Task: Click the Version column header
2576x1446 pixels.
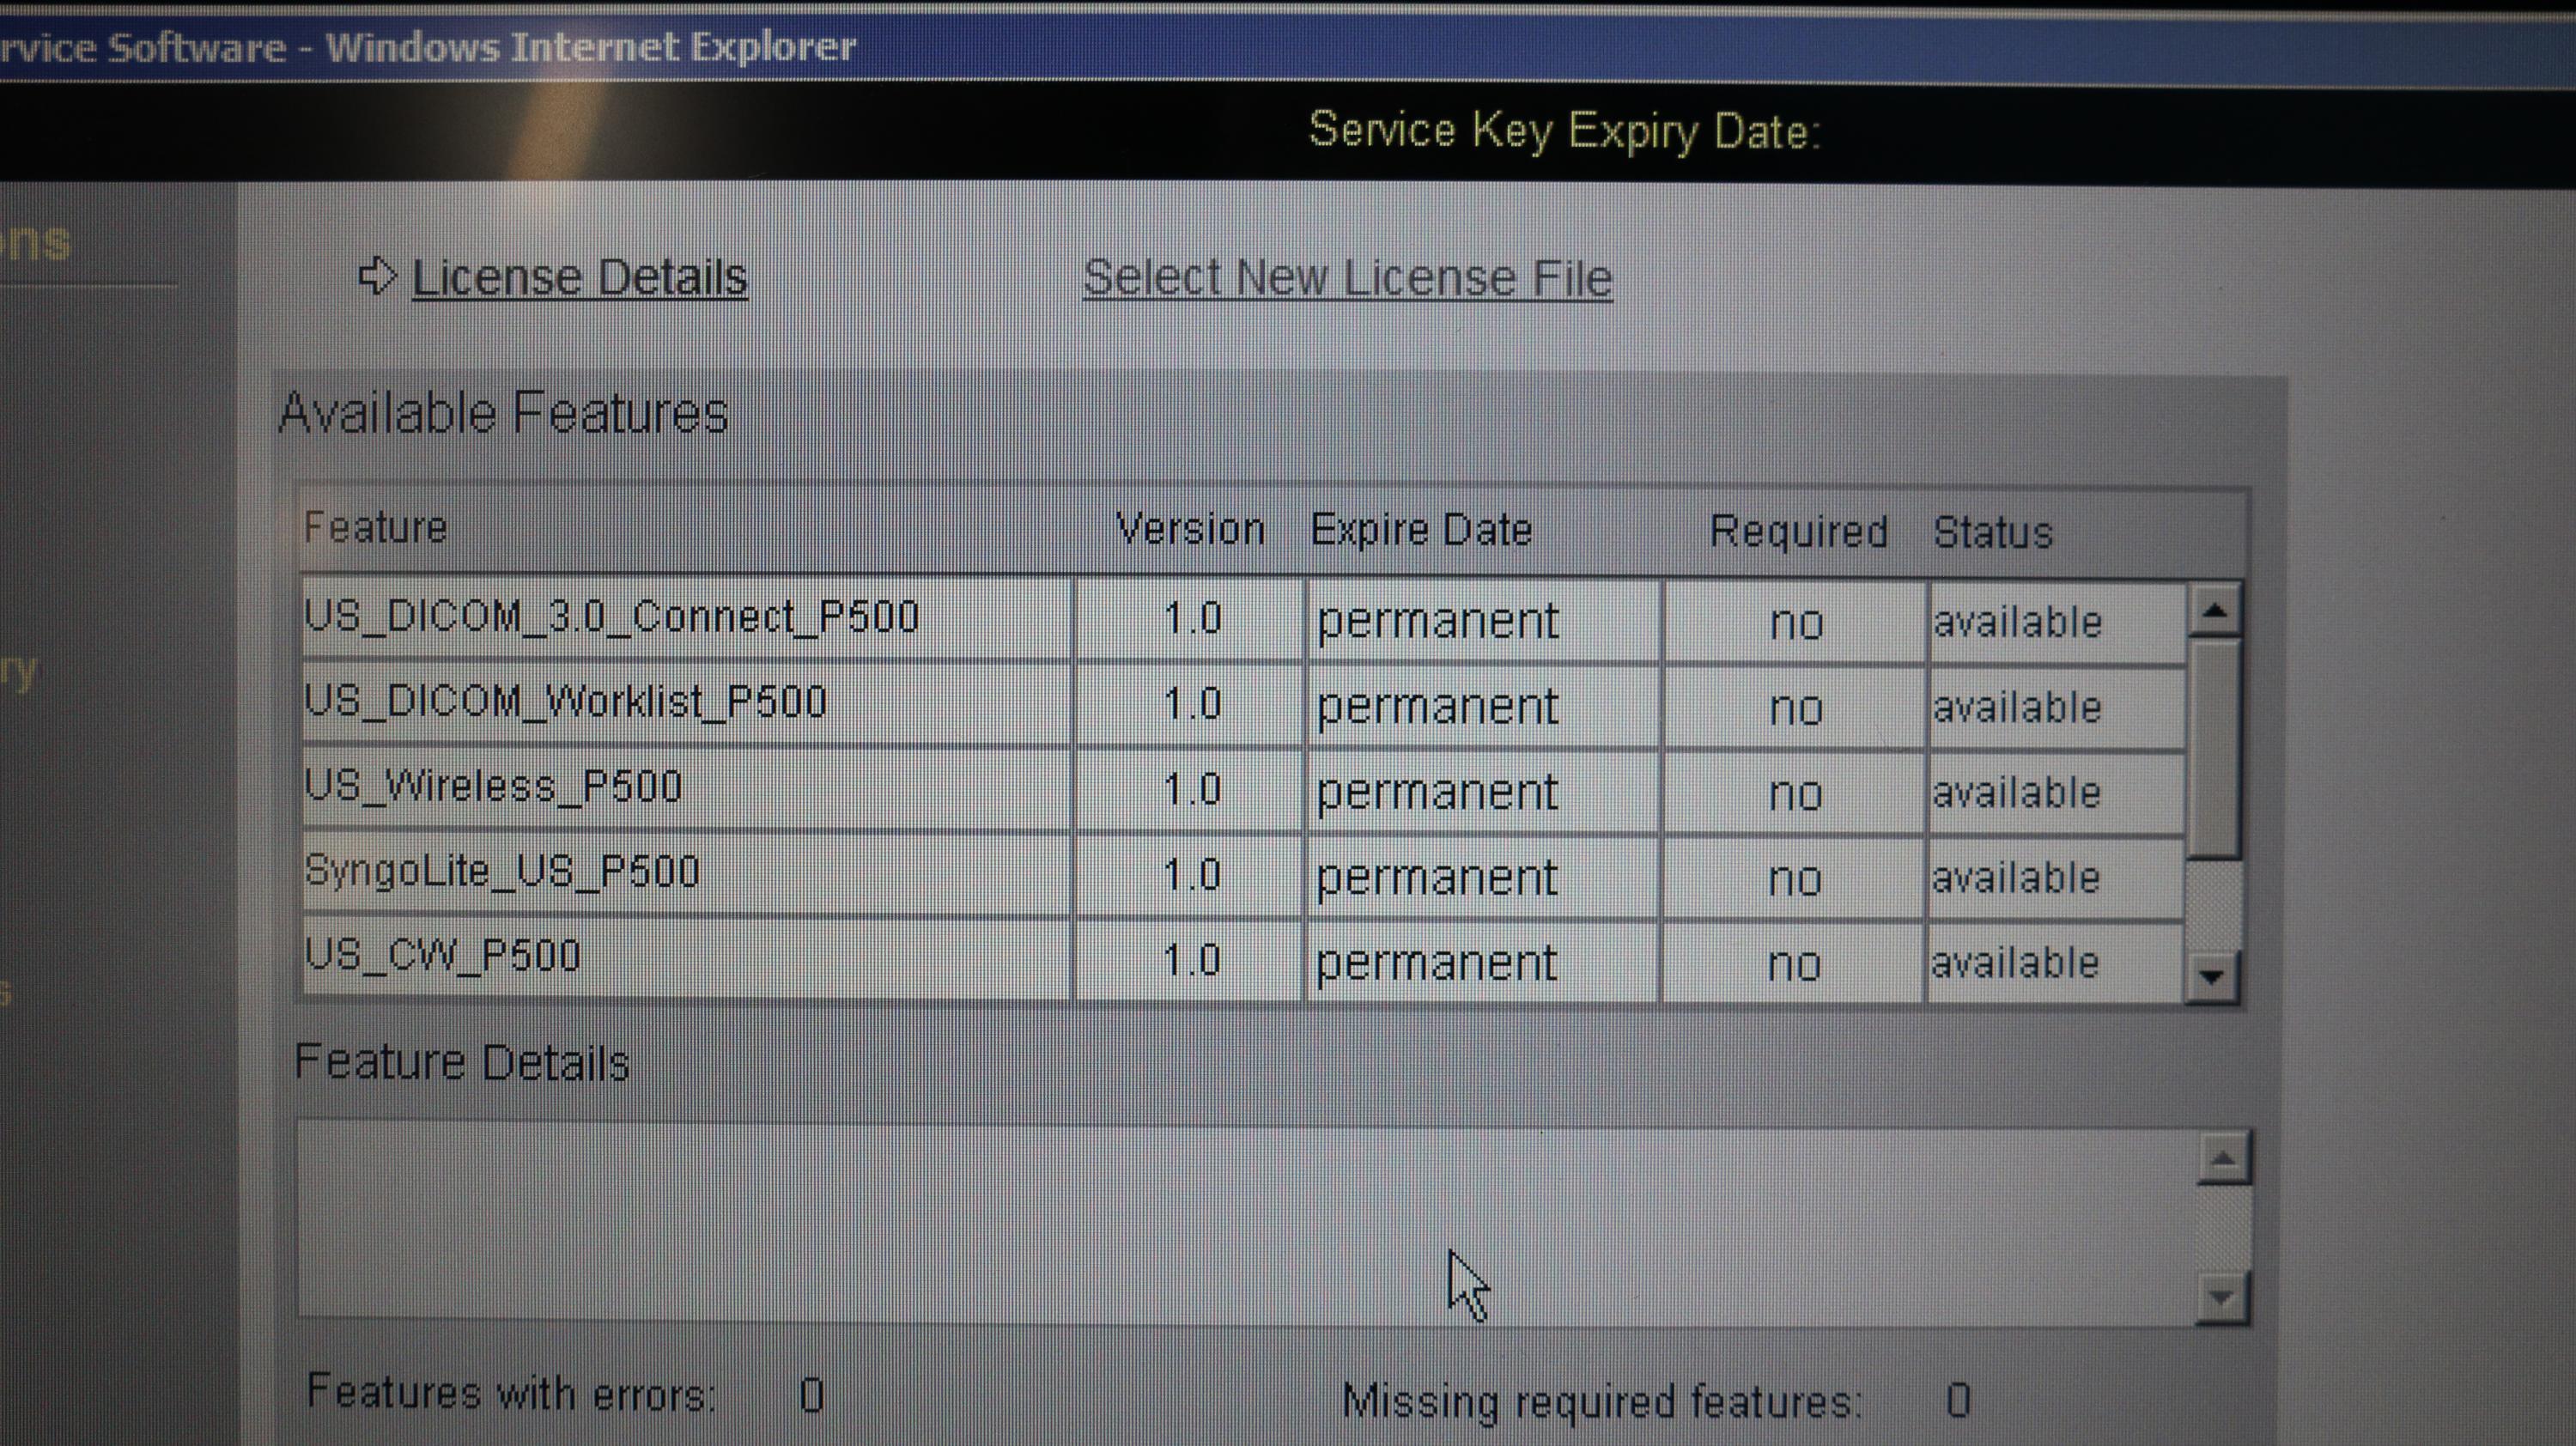Action: (1190, 529)
